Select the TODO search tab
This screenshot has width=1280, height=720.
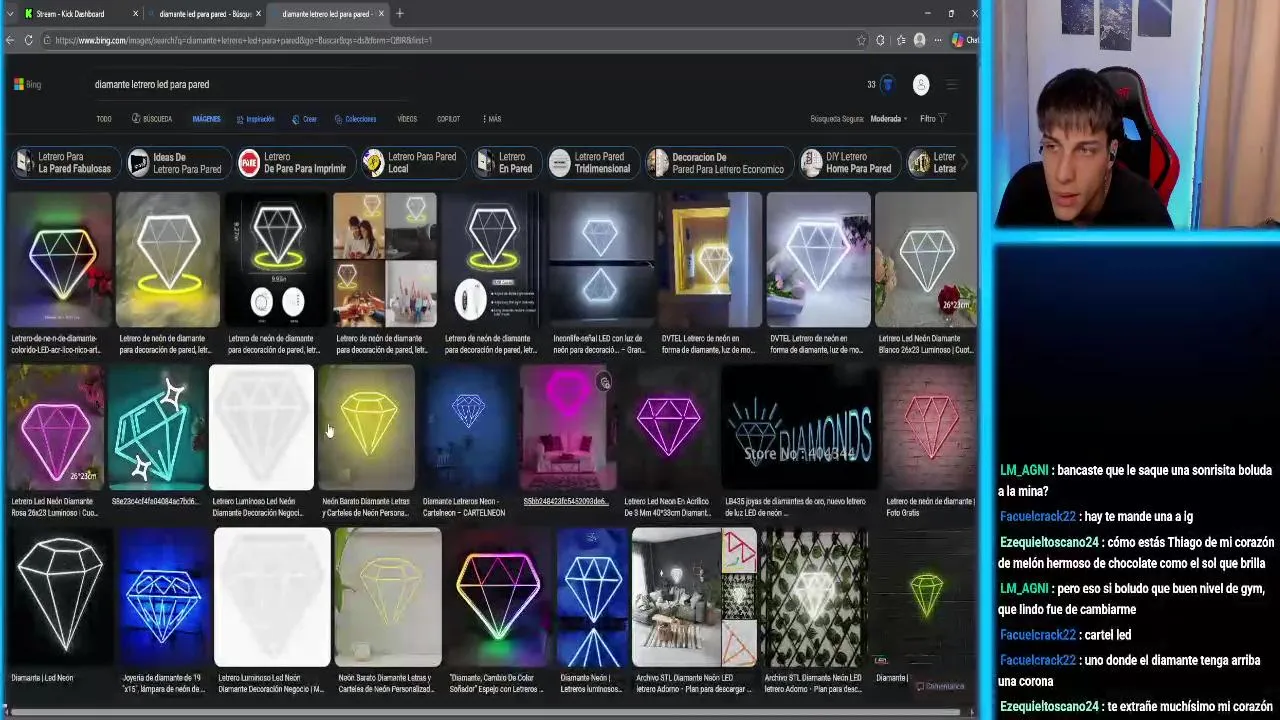click(104, 119)
